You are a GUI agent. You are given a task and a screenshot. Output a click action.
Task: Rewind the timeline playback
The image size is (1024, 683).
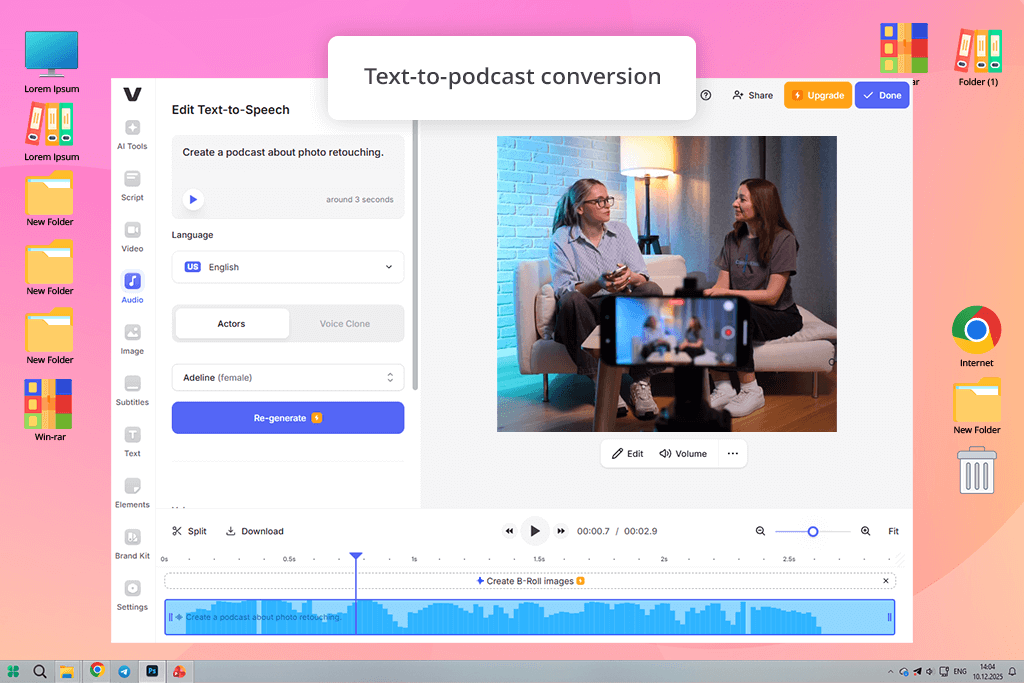(509, 531)
